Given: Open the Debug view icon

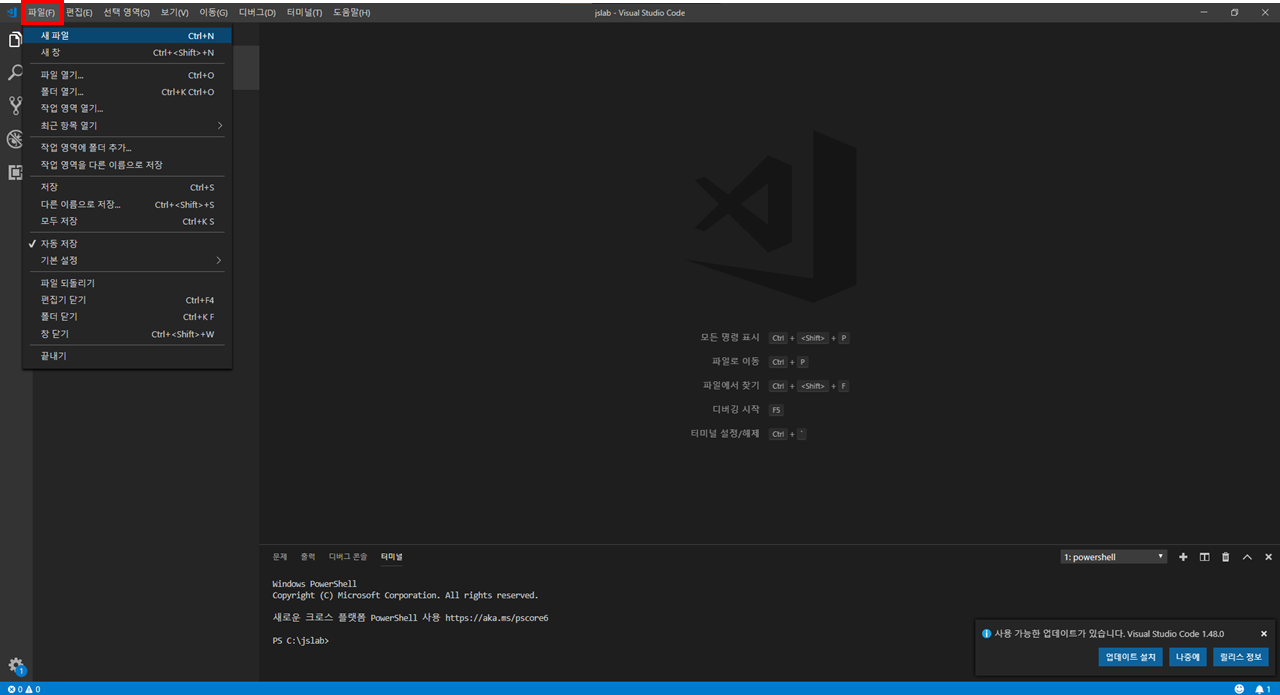Looking at the screenshot, I should pyautogui.click(x=15, y=139).
